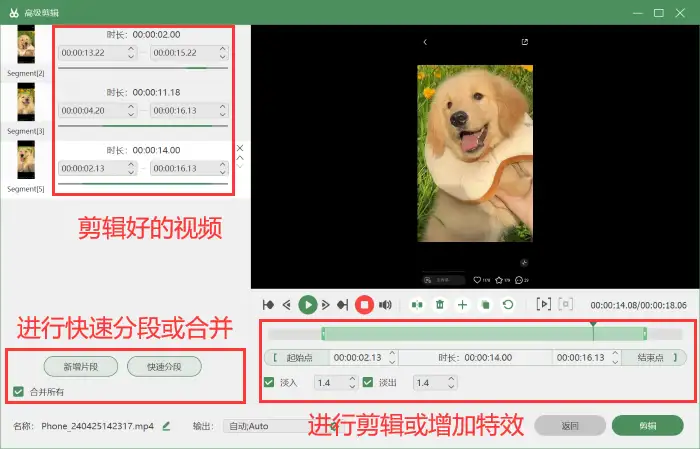Click the right trim handle on timeline
700x449 pixels.
click(x=645, y=333)
